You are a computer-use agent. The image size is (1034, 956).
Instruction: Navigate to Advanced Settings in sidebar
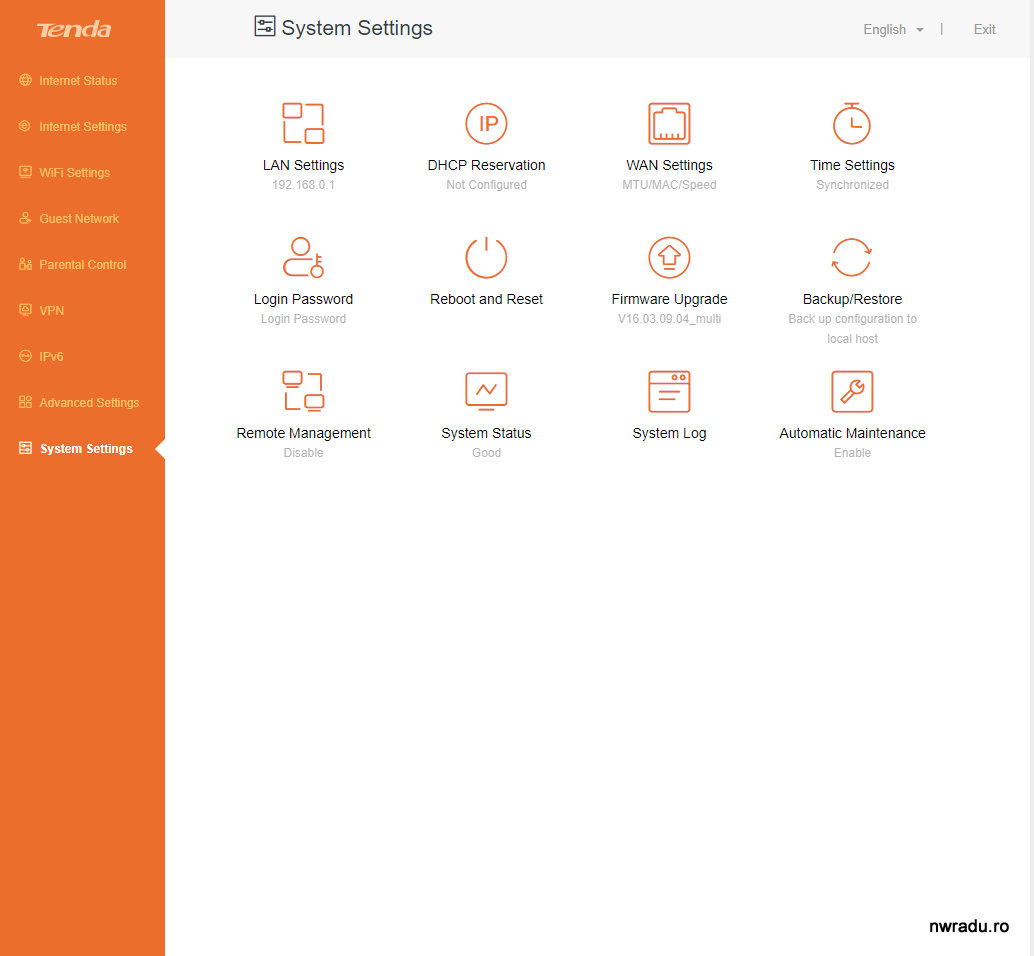click(x=89, y=403)
